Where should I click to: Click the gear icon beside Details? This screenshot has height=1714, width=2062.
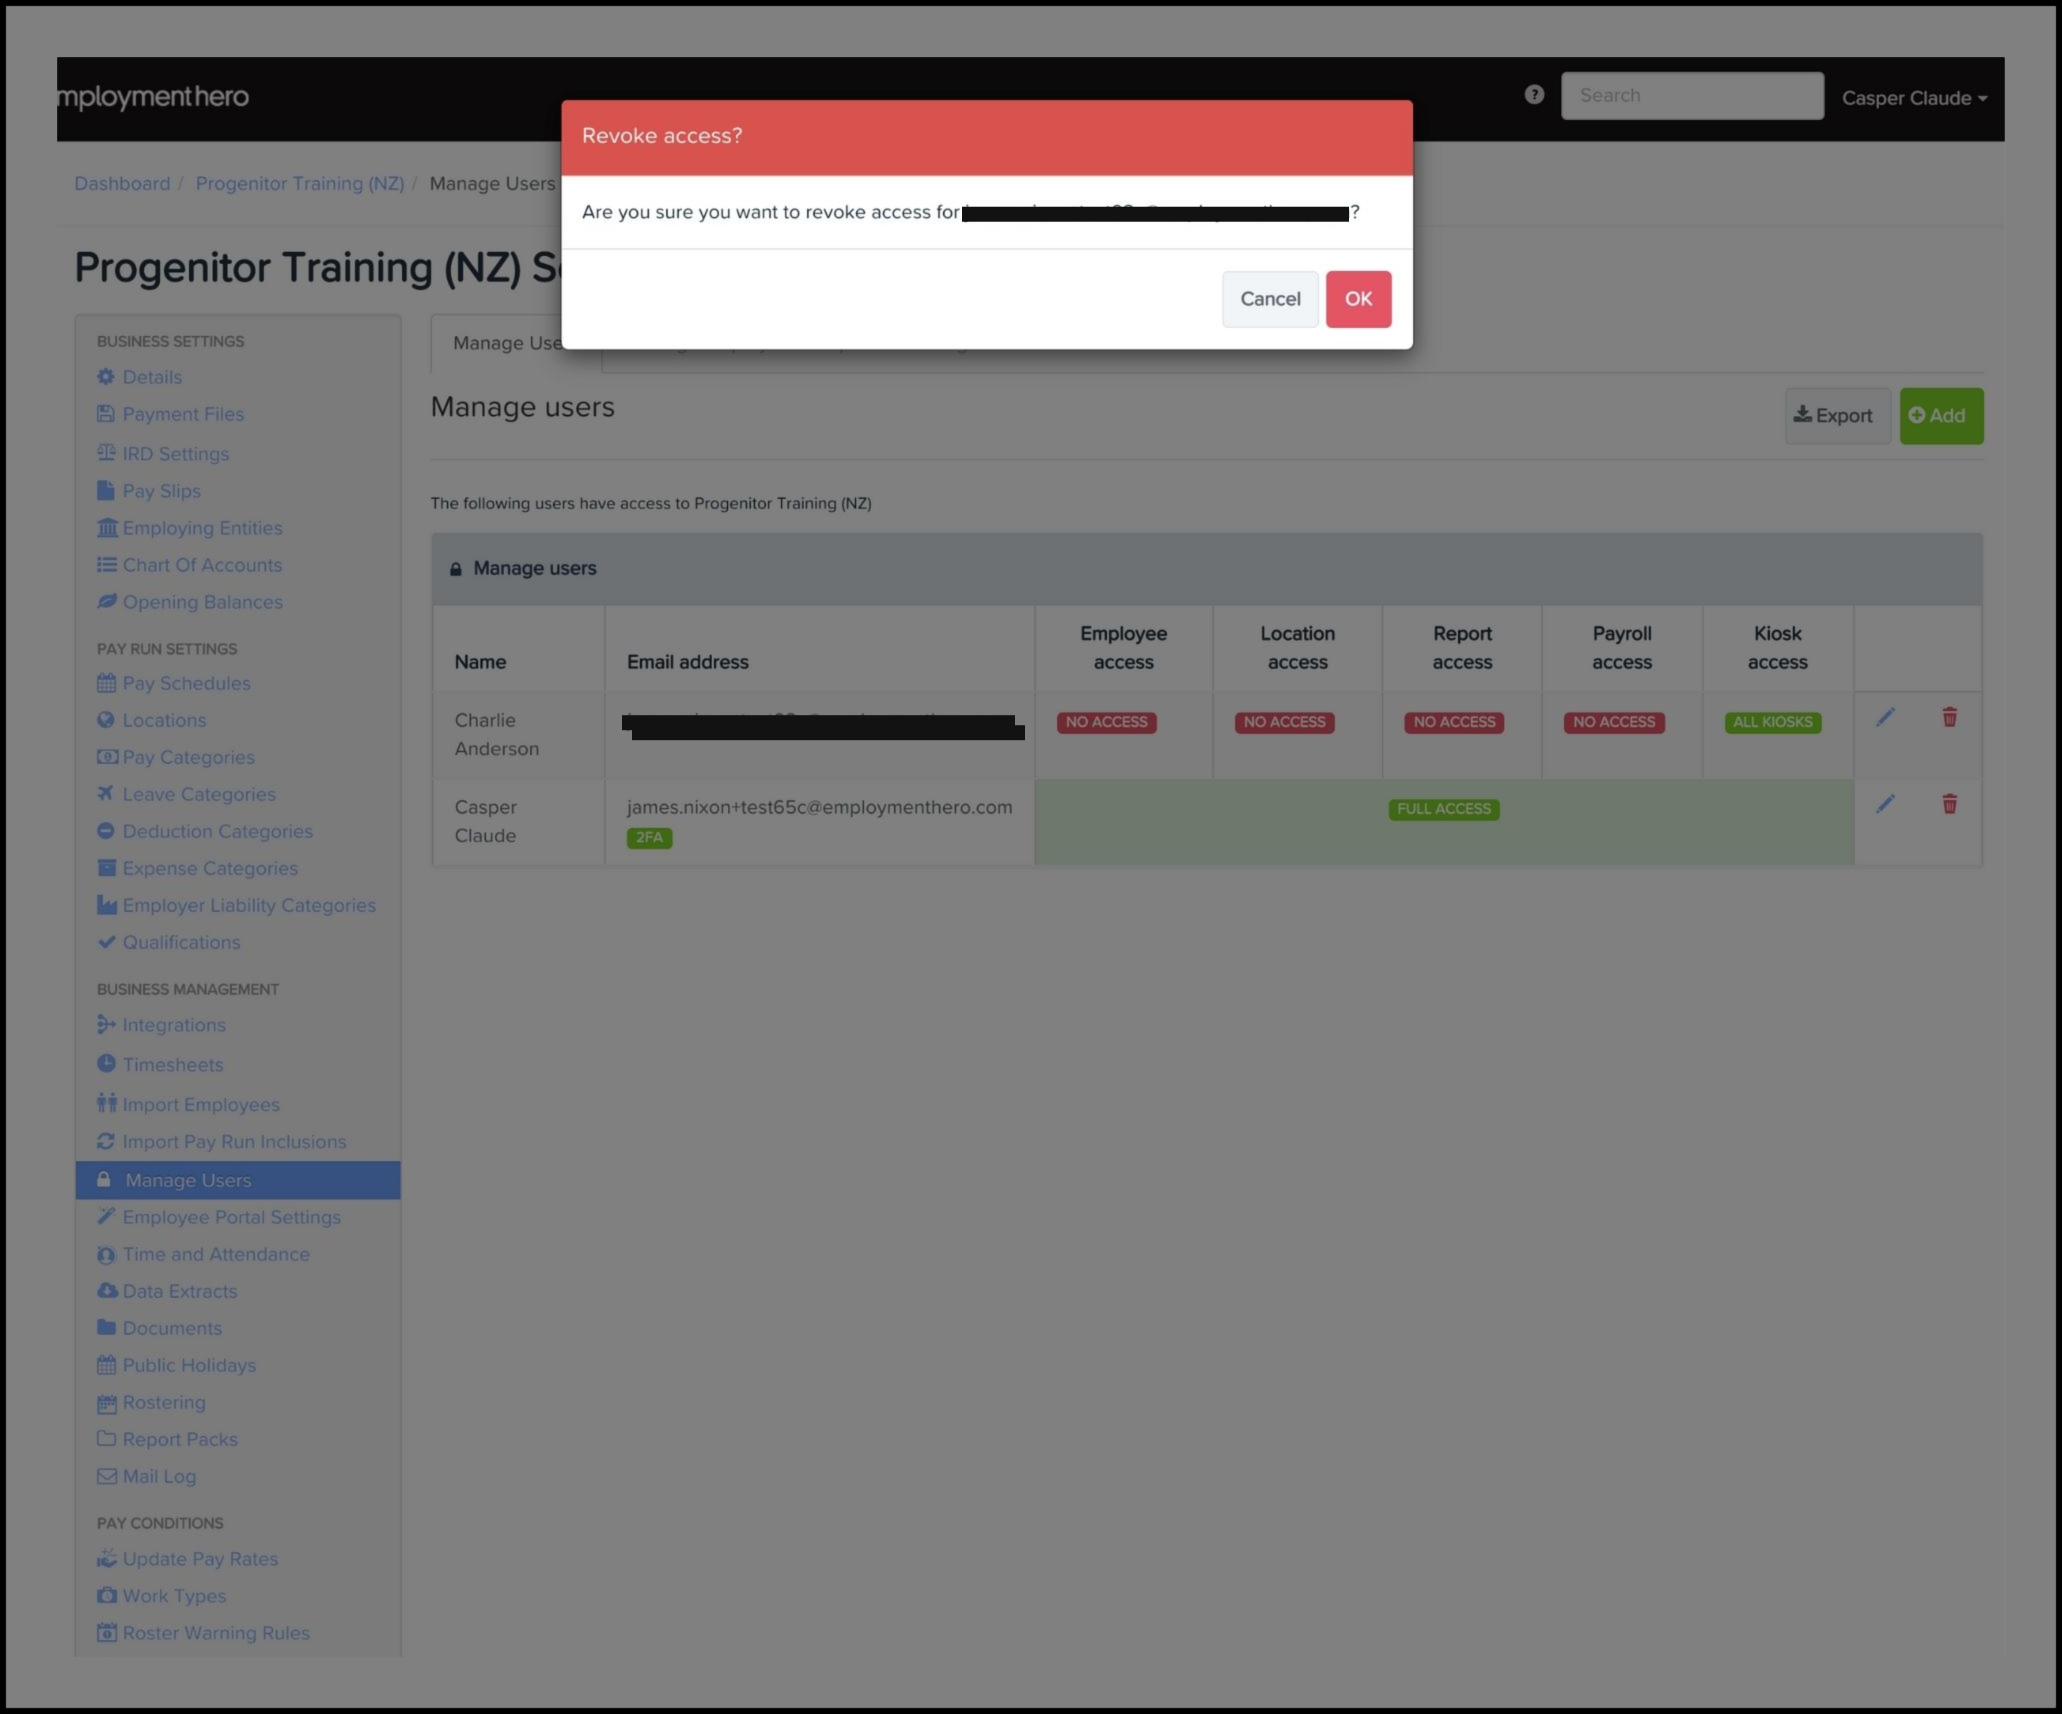point(106,377)
